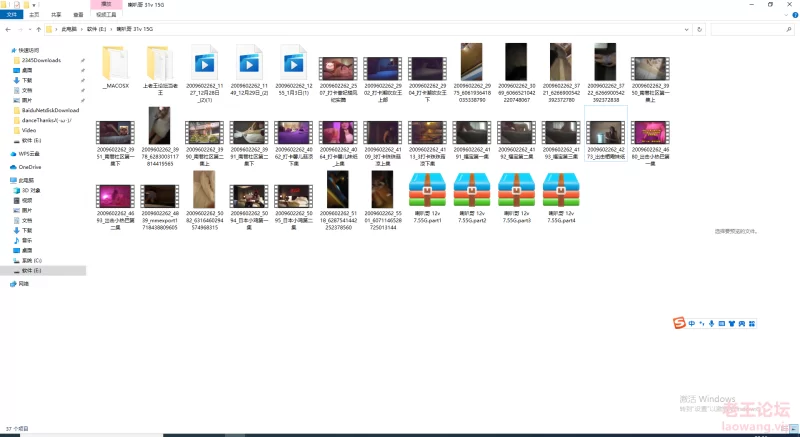Open WPS云盘 in the navigation pane
The width and height of the screenshot is (800, 437).
click(25, 153)
